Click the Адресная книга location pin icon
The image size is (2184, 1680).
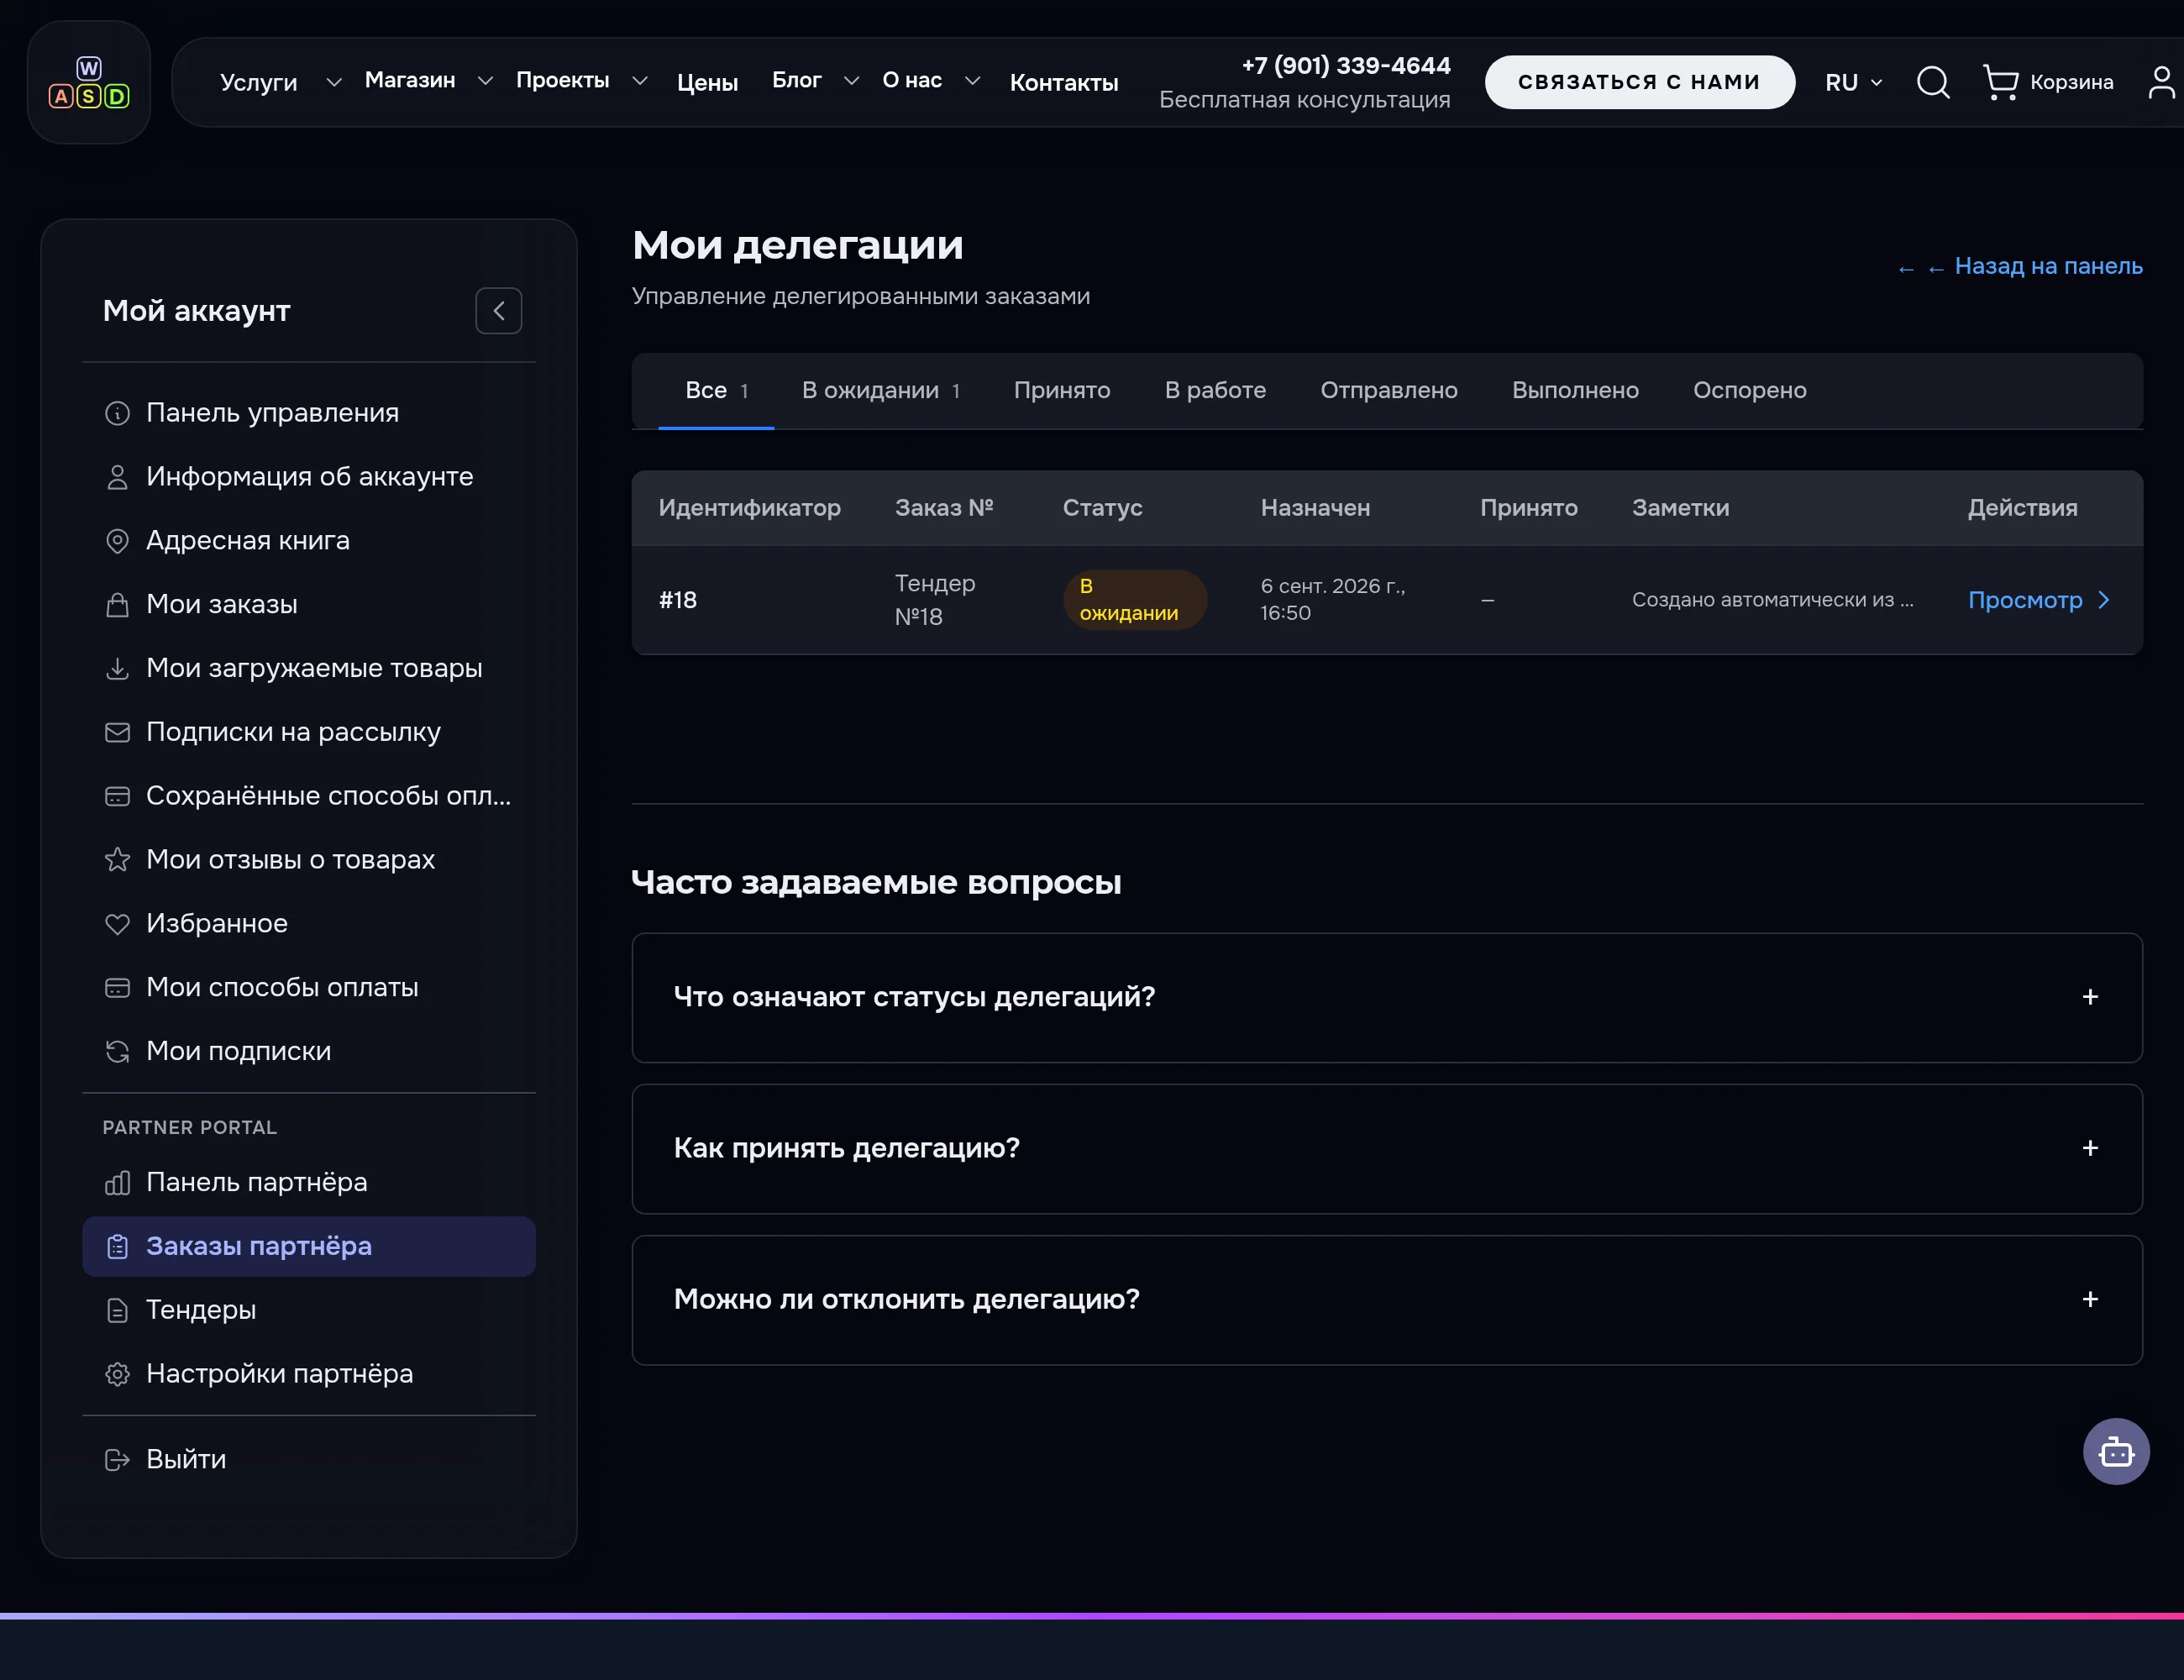tap(117, 541)
